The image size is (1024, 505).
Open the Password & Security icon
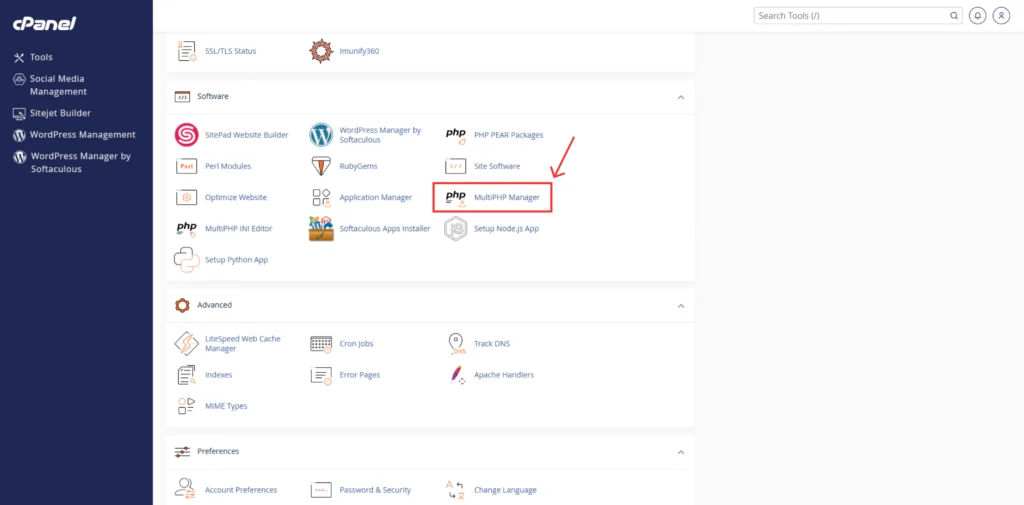(x=321, y=489)
